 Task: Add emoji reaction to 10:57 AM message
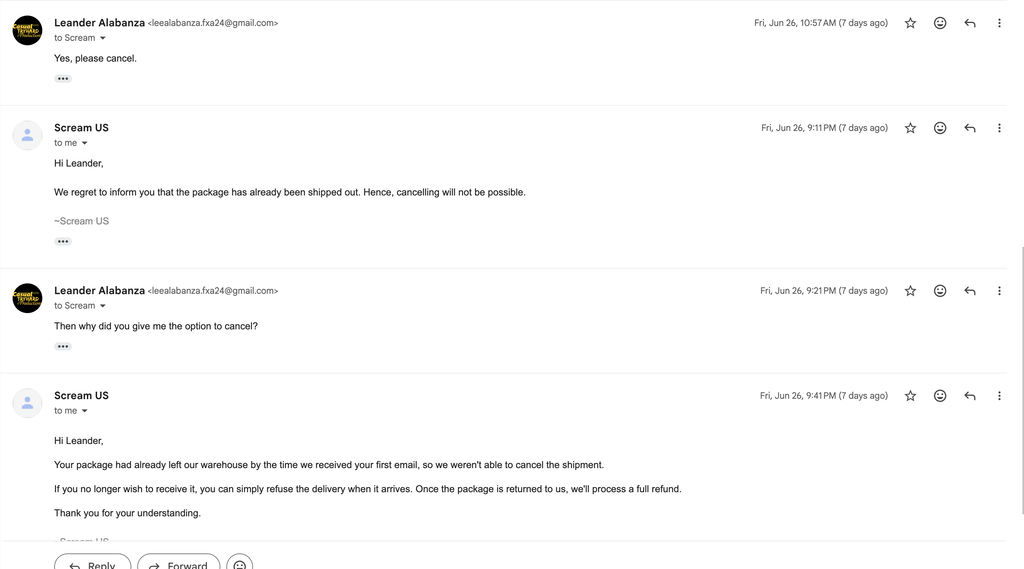940,23
